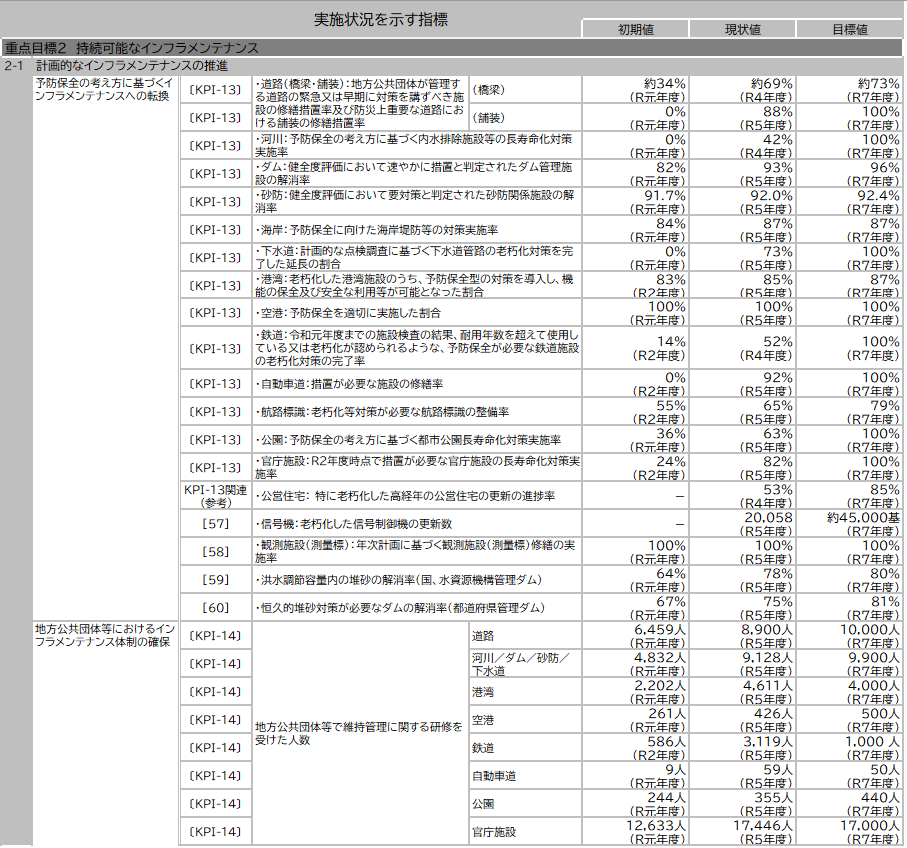Click the 官庁施設の長寿命化対策 indicator text
Screen dimensions: 907x848
(x=416, y=467)
